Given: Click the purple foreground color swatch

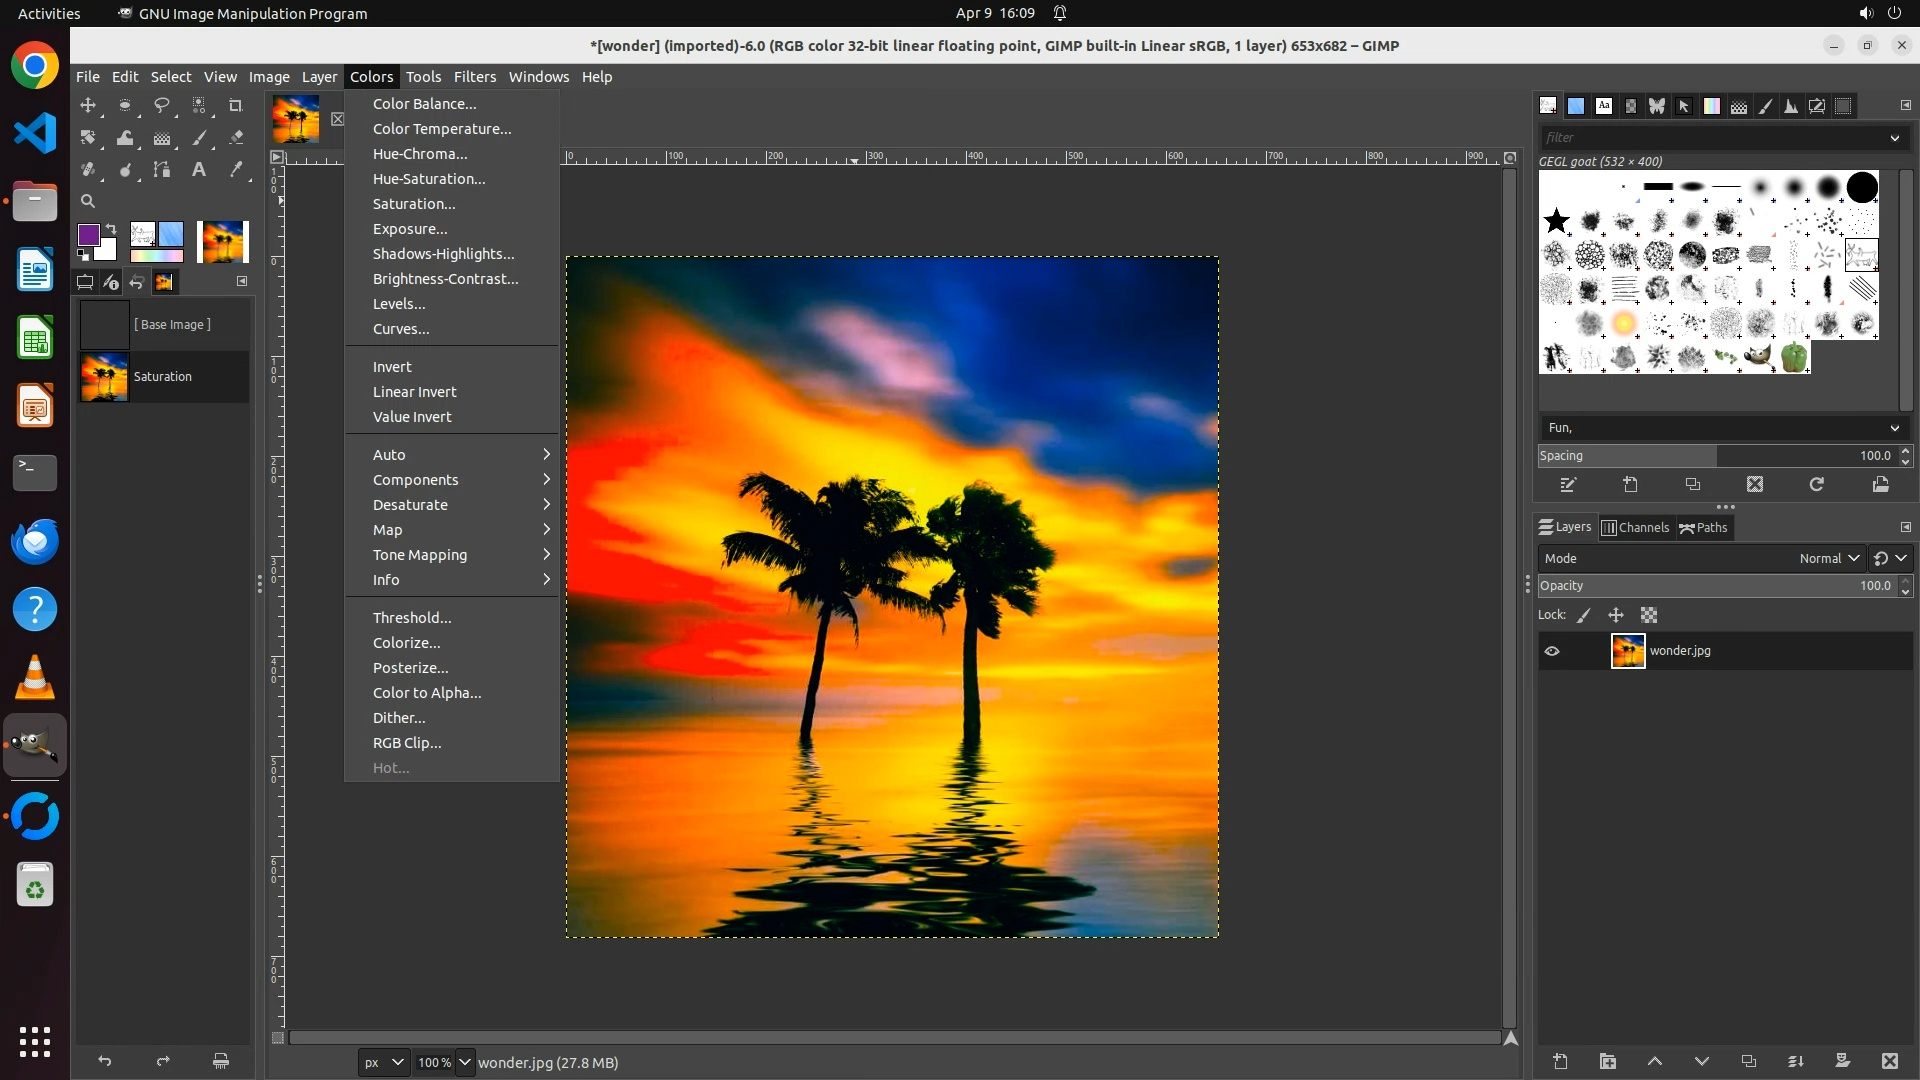Looking at the screenshot, I should pyautogui.click(x=88, y=234).
